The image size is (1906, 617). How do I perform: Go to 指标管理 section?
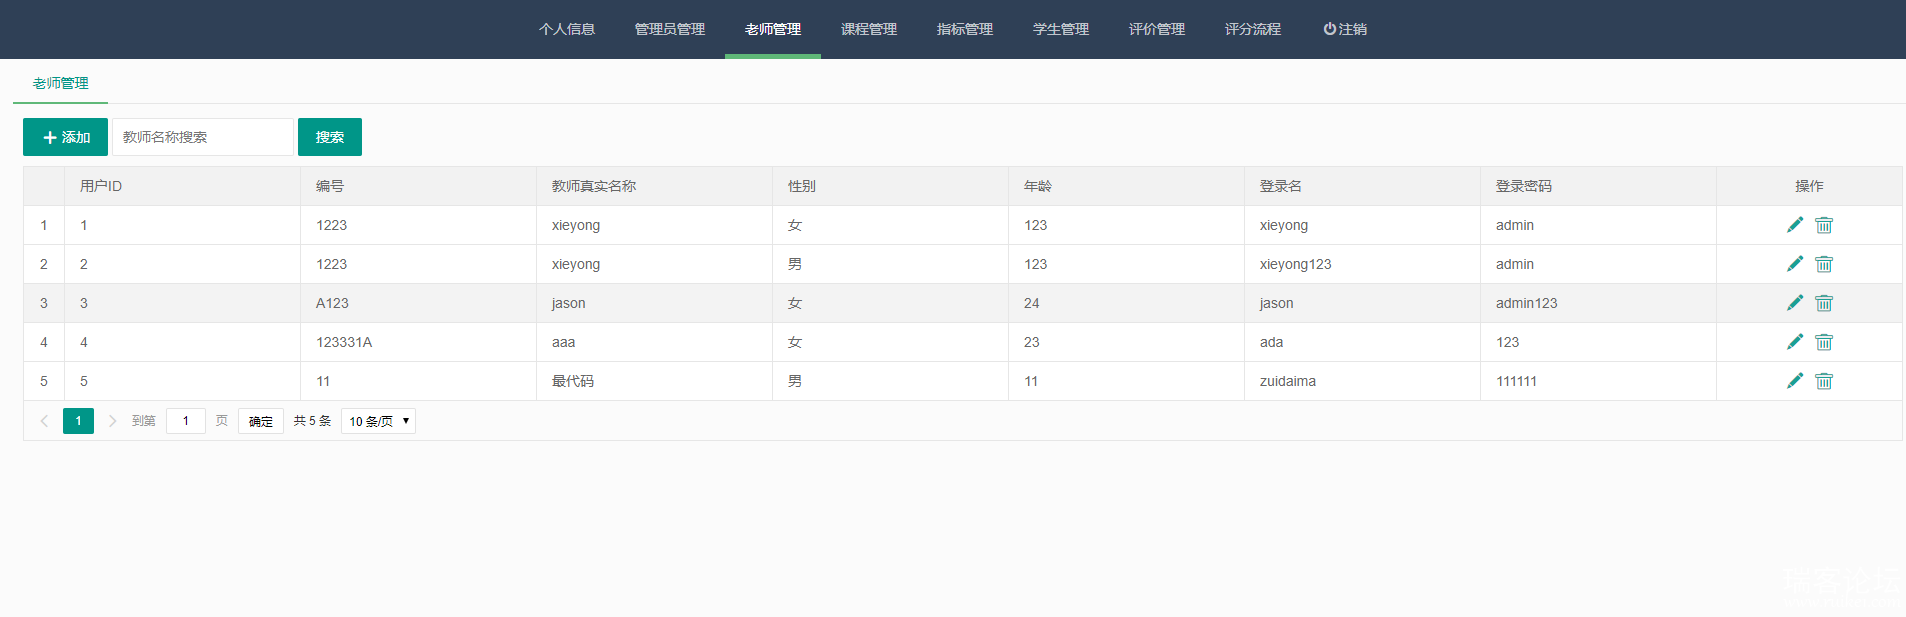pos(965,29)
